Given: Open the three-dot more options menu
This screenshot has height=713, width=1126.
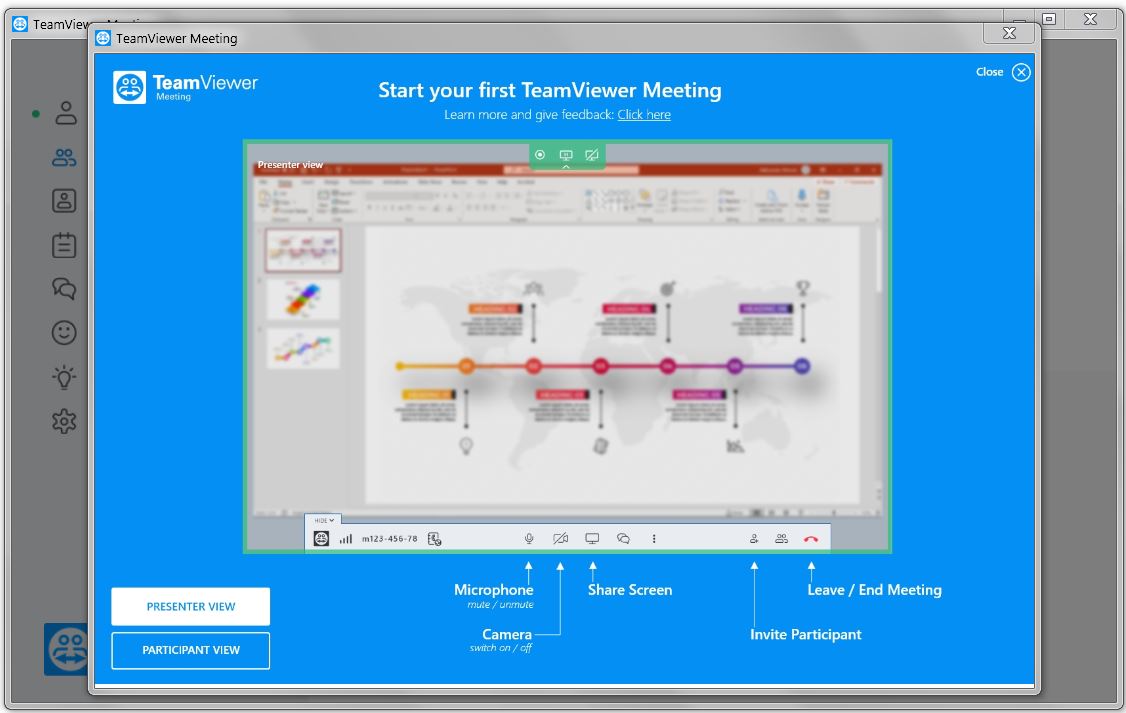Looking at the screenshot, I should pos(653,539).
